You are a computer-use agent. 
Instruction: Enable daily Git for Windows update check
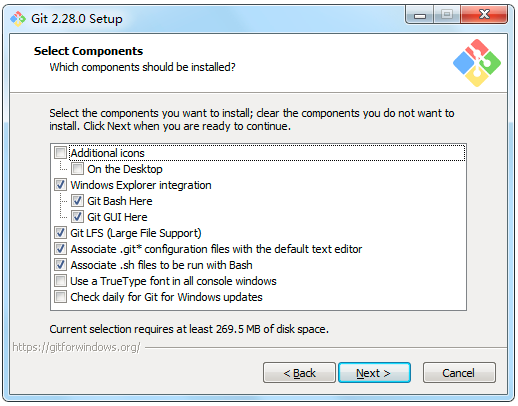[60, 297]
